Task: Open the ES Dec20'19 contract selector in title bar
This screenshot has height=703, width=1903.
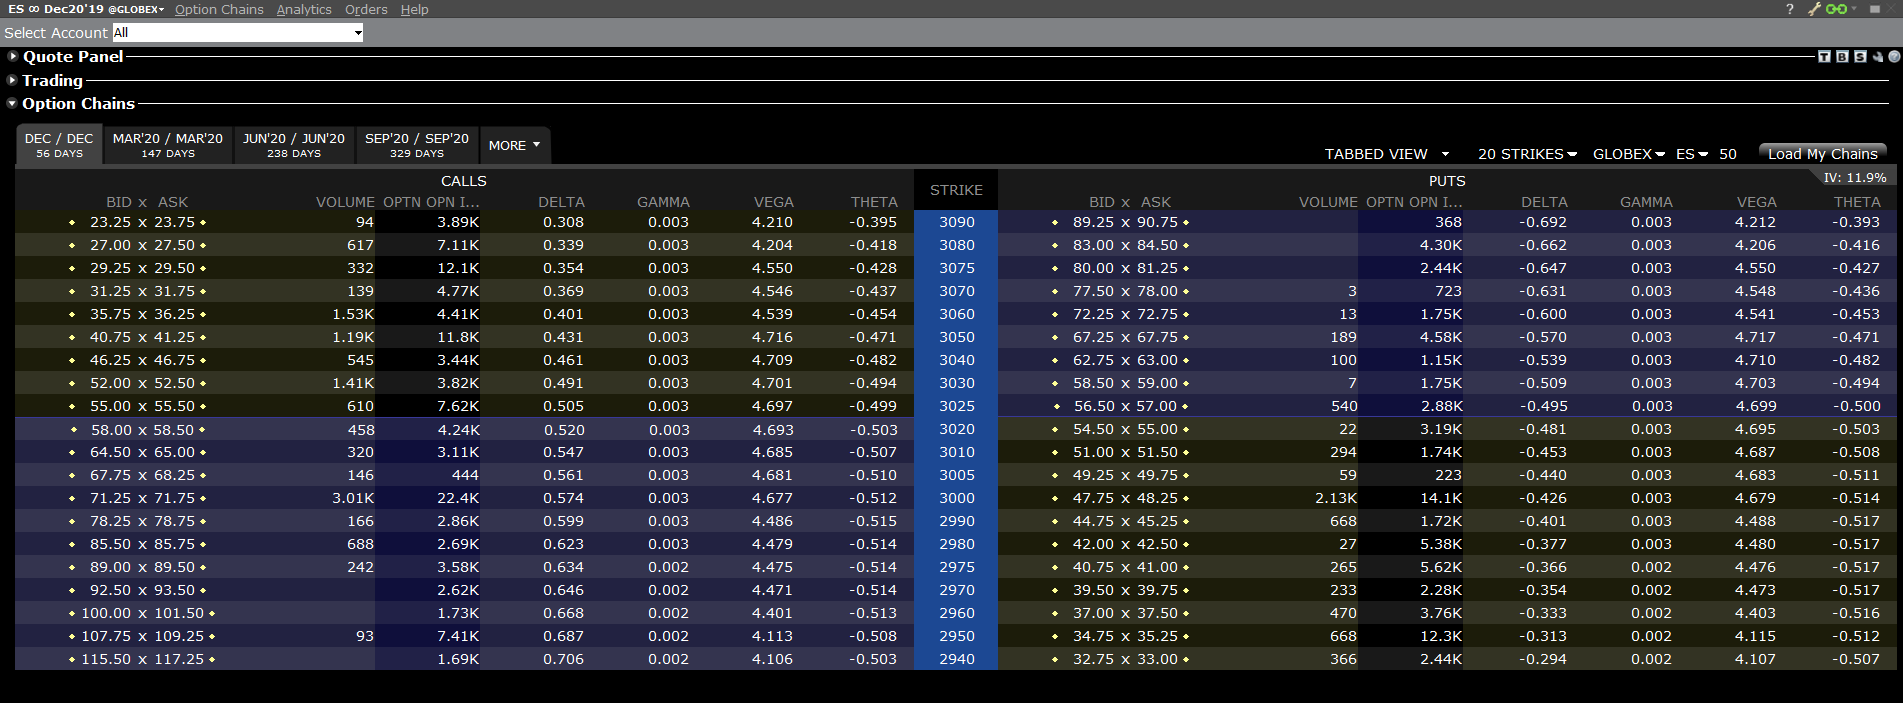Action: [x=86, y=9]
